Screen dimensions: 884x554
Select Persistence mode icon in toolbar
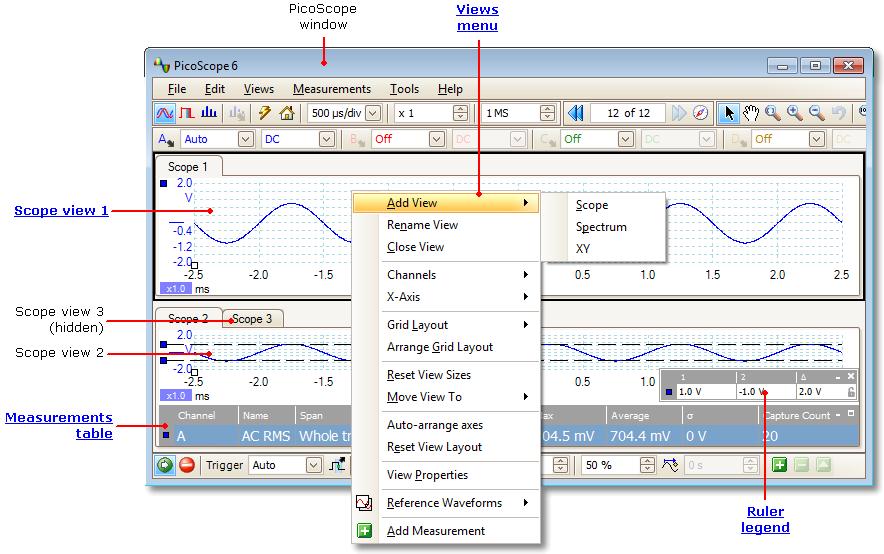(x=187, y=113)
